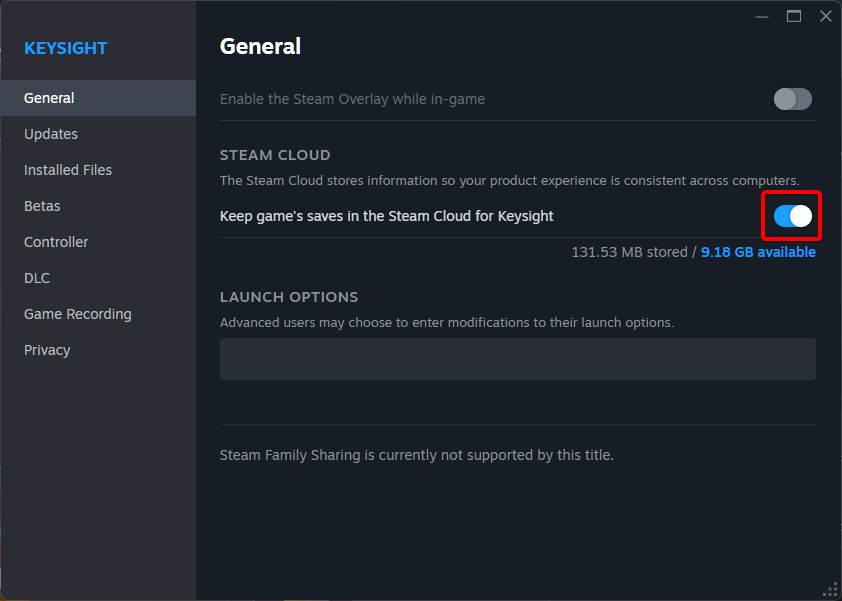Viewport: 842px width, 601px height.
Task: Click the Enable Steam Overlay label
Action: [x=352, y=99]
